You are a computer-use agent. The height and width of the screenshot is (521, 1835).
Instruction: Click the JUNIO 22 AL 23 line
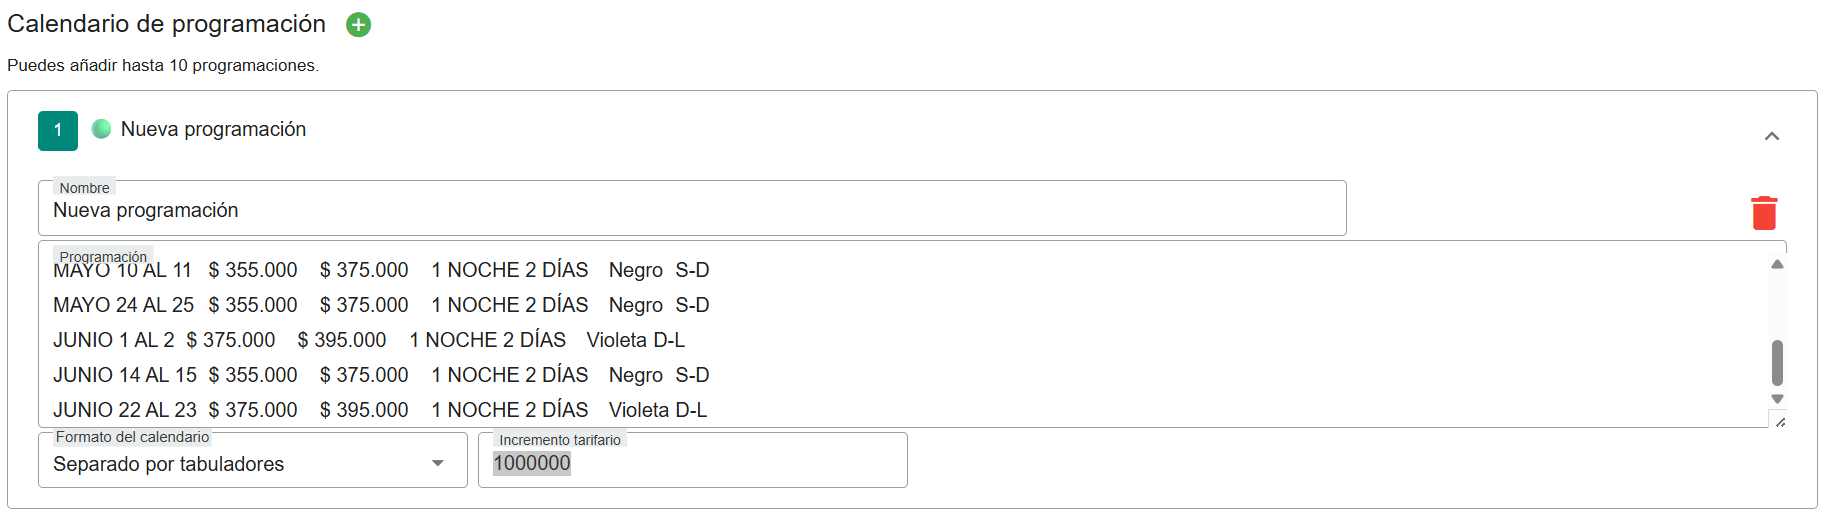click(380, 410)
